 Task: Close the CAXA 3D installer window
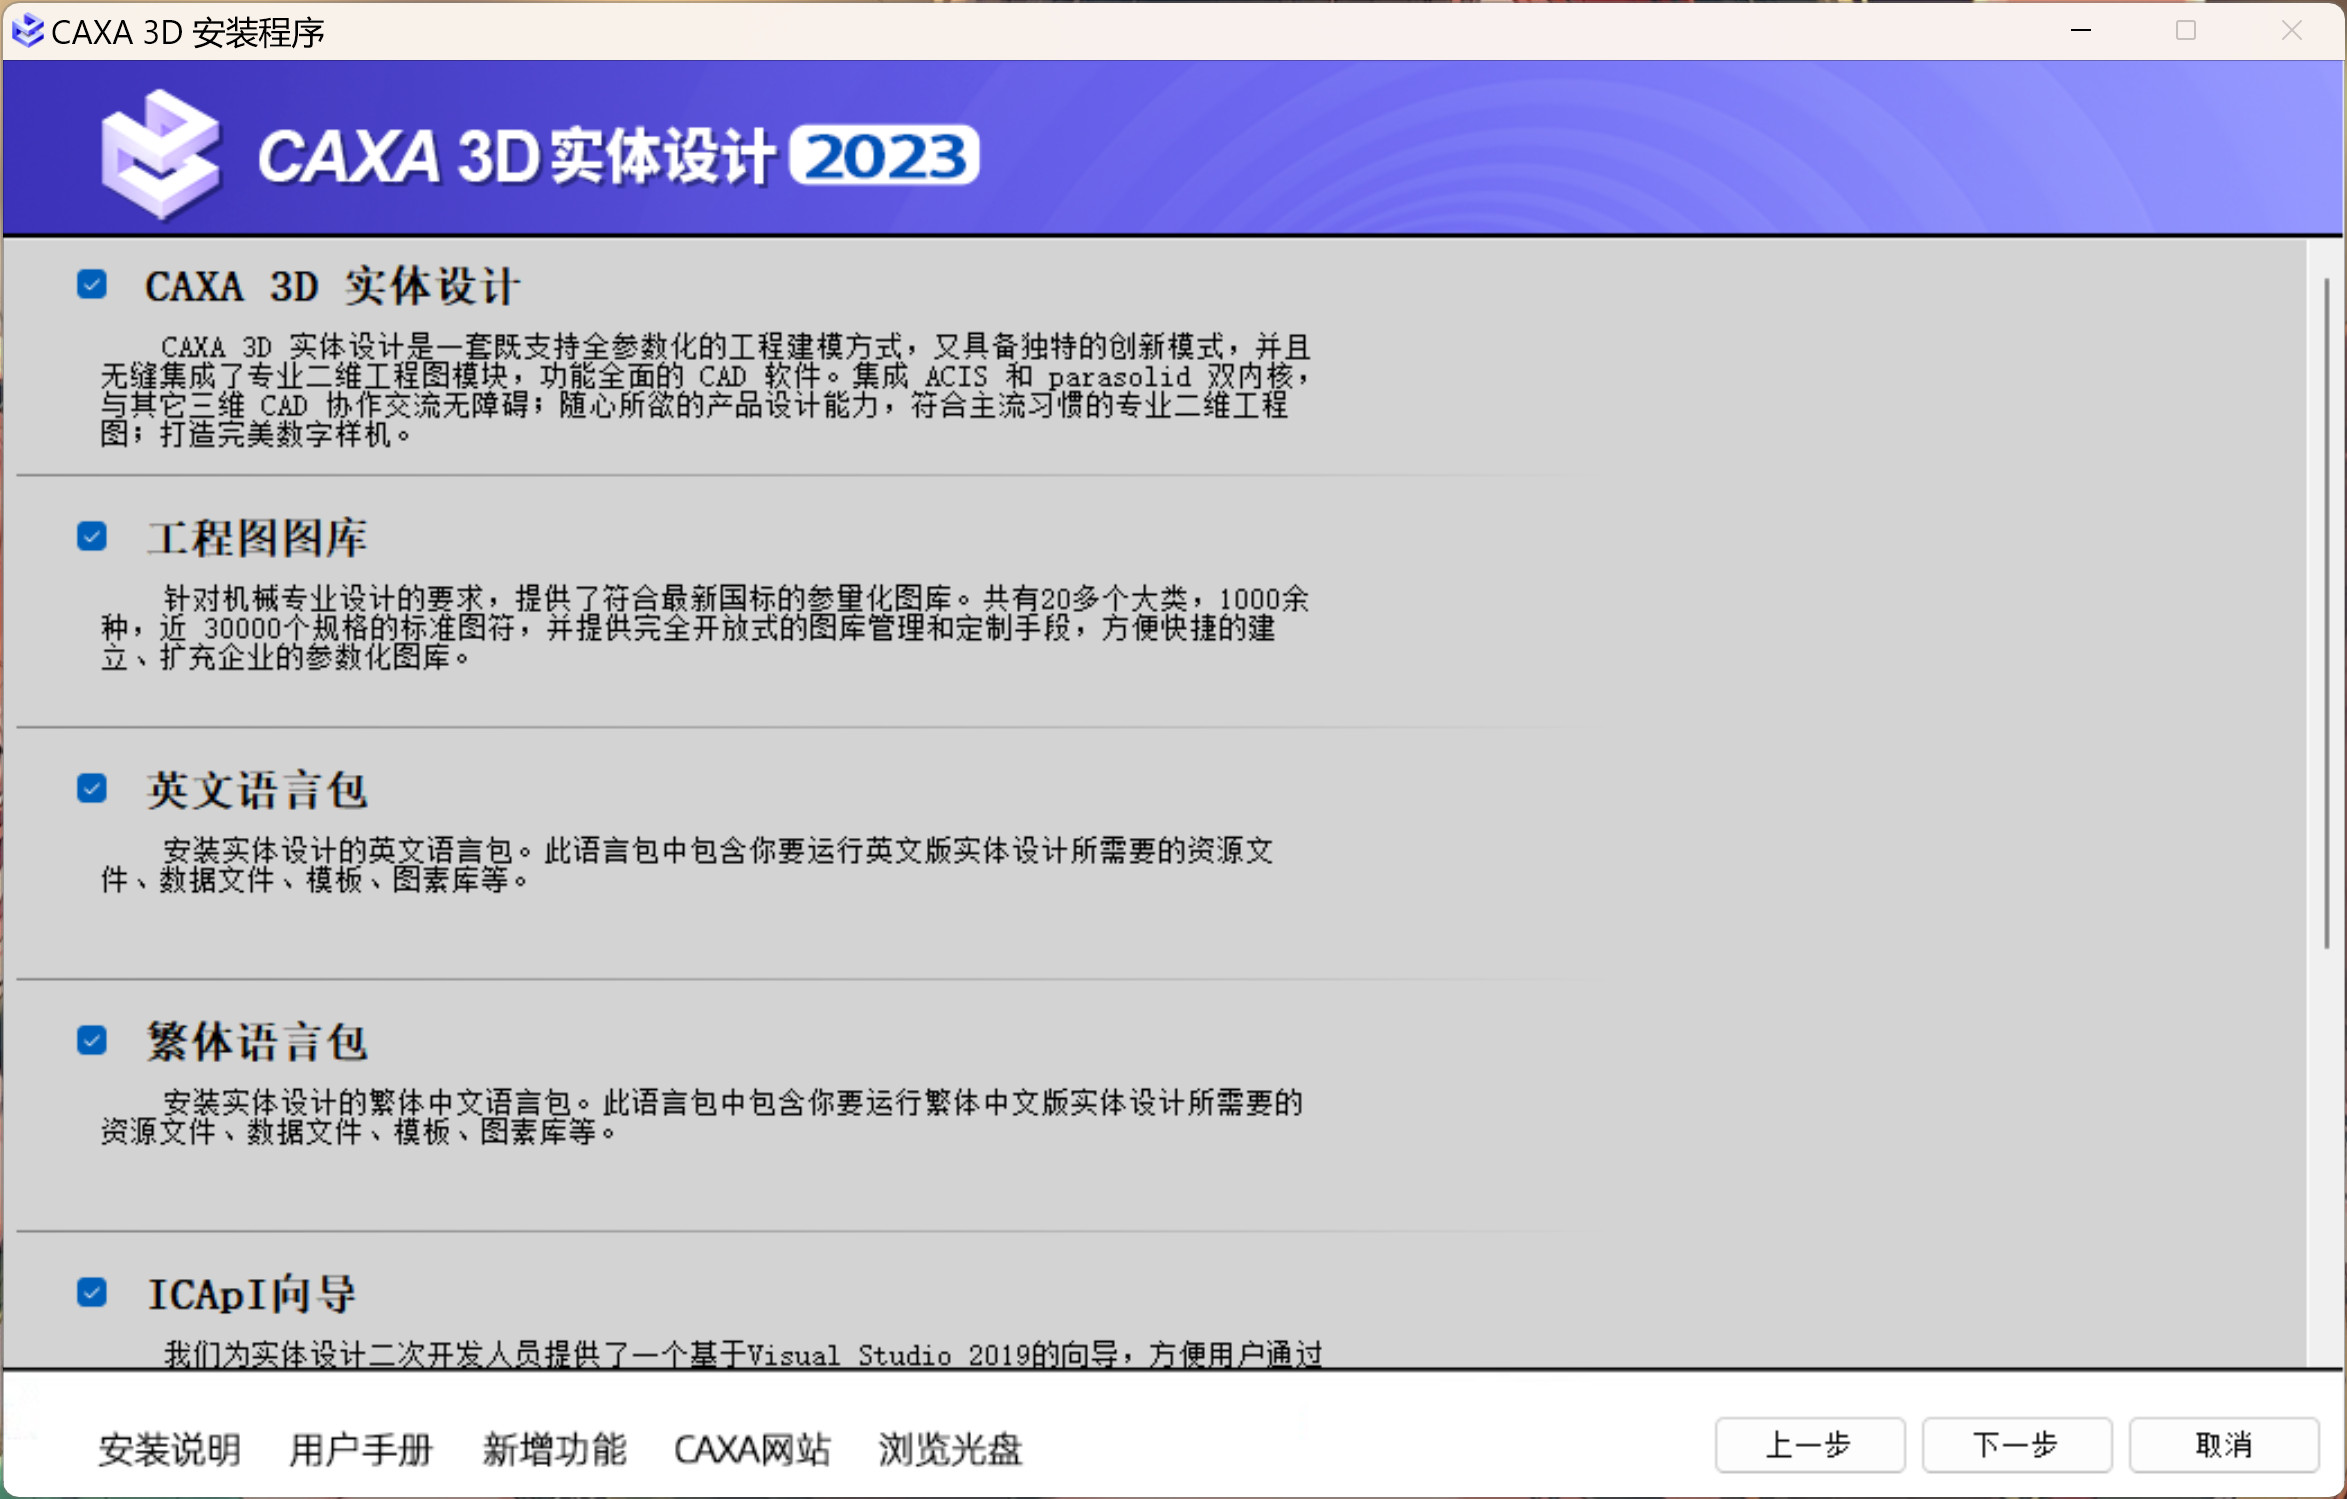pyautogui.click(x=2291, y=31)
